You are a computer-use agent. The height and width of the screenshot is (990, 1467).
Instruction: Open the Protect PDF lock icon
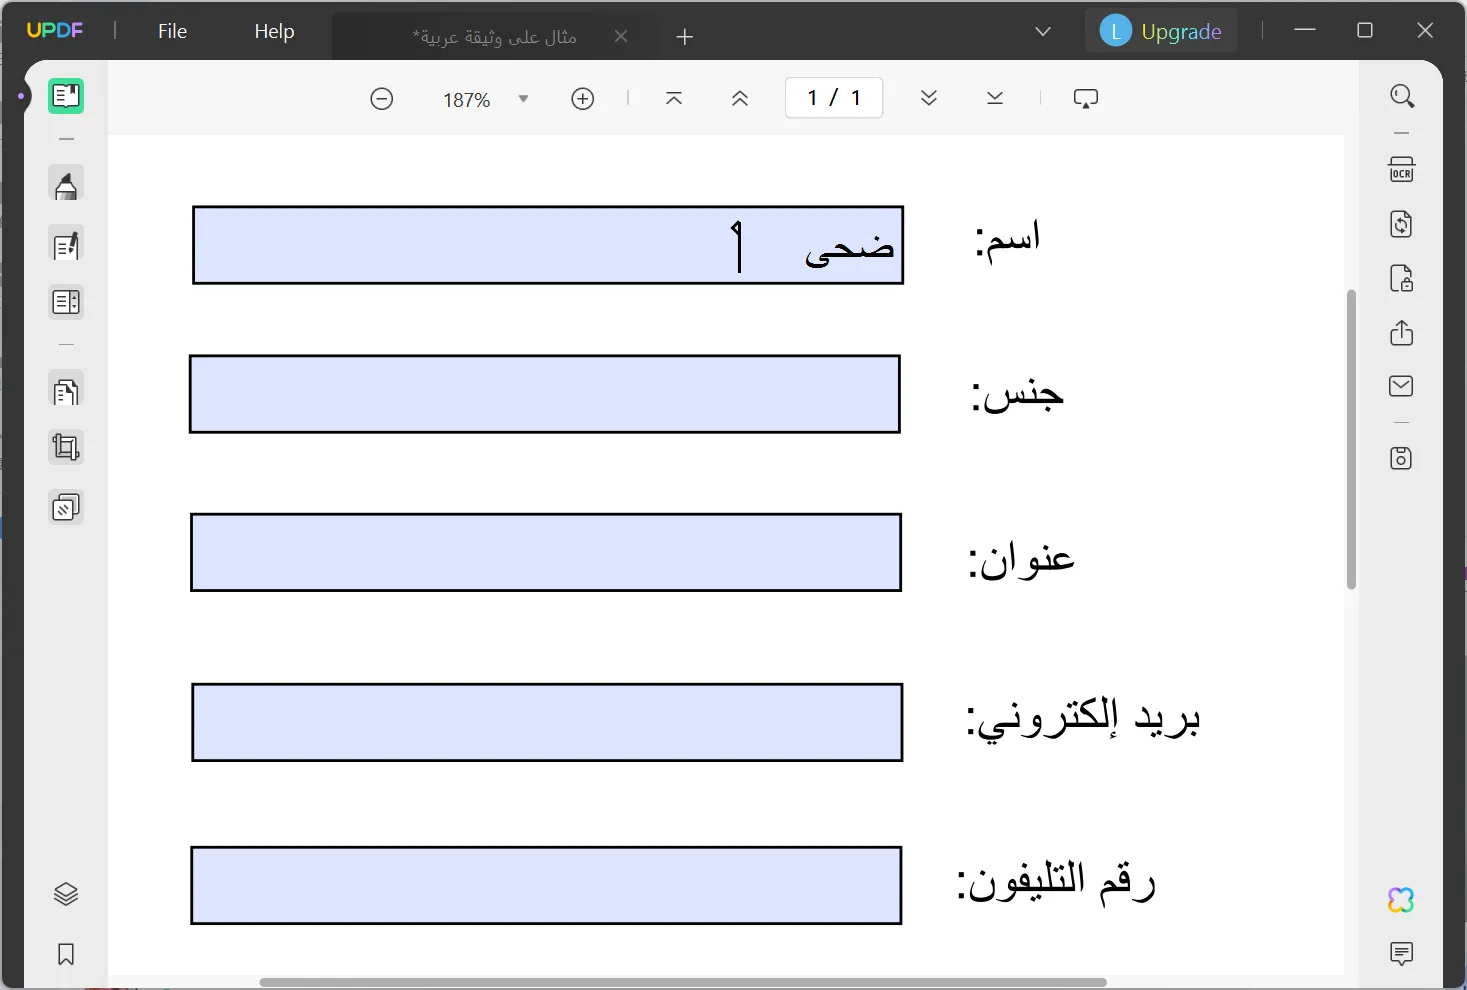[x=1402, y=279]
